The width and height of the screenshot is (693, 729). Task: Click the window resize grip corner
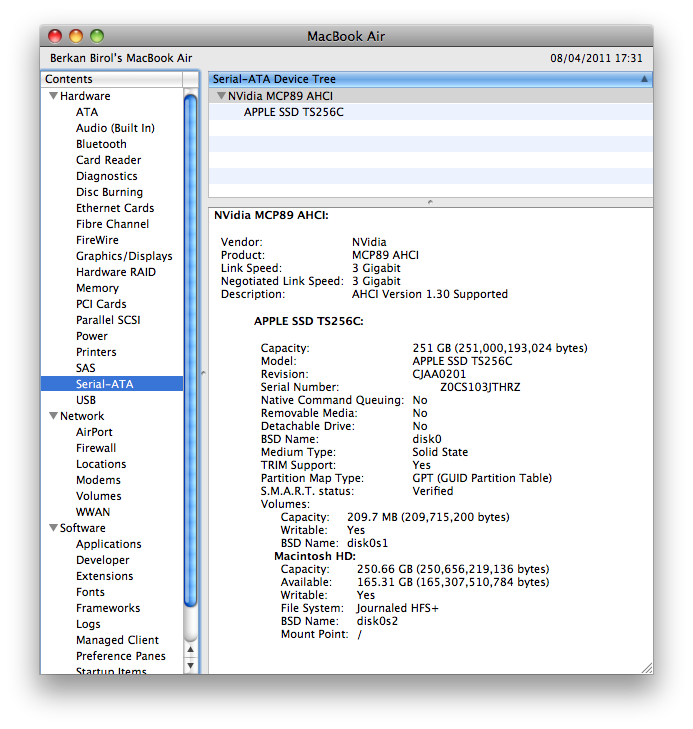647,668
